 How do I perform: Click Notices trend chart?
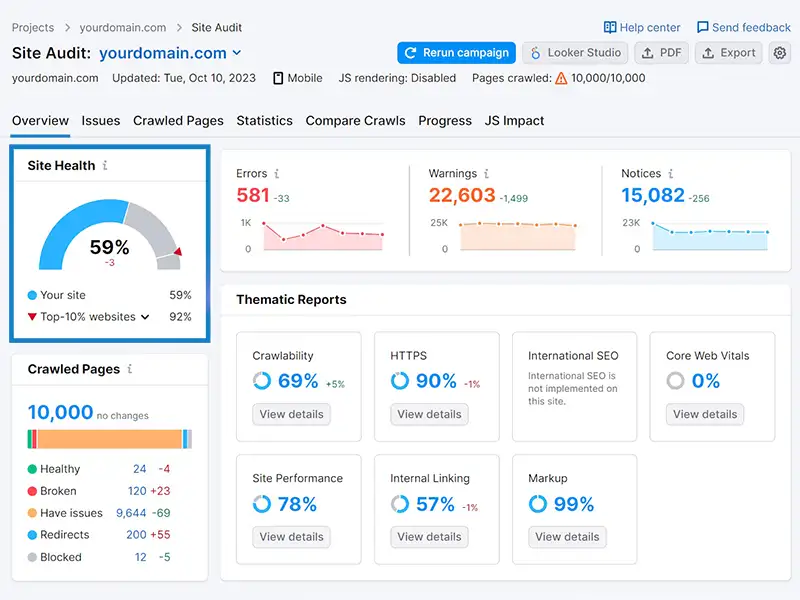point(710,237)
